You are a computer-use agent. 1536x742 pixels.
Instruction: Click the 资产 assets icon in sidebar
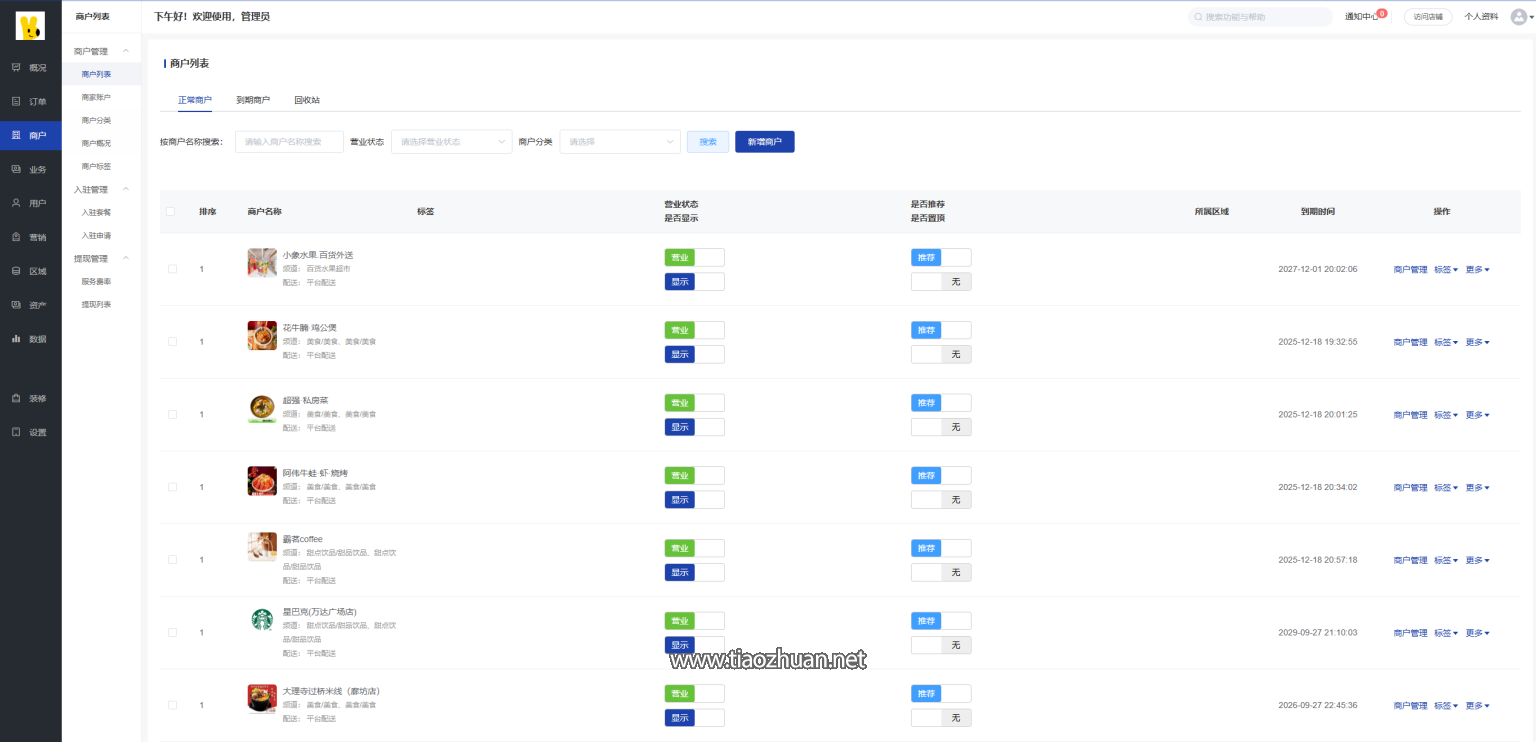point(16,305)
